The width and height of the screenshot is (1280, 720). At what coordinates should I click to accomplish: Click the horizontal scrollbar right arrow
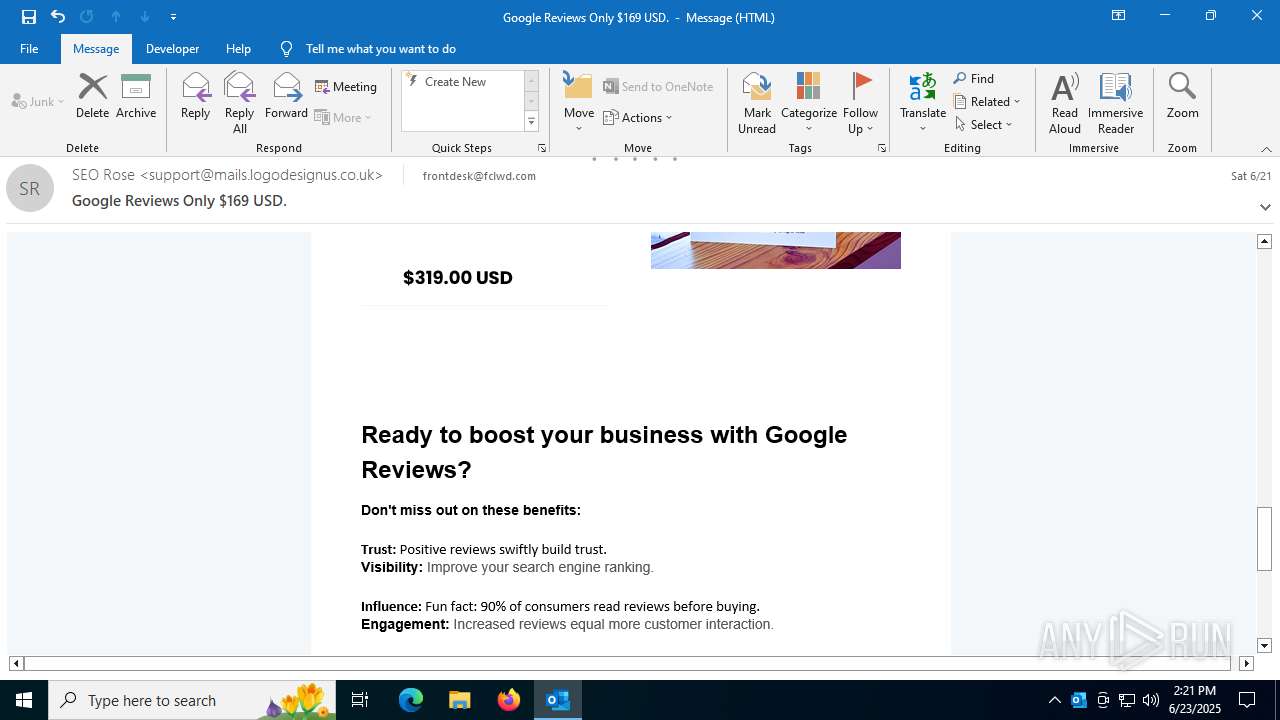1246,663
